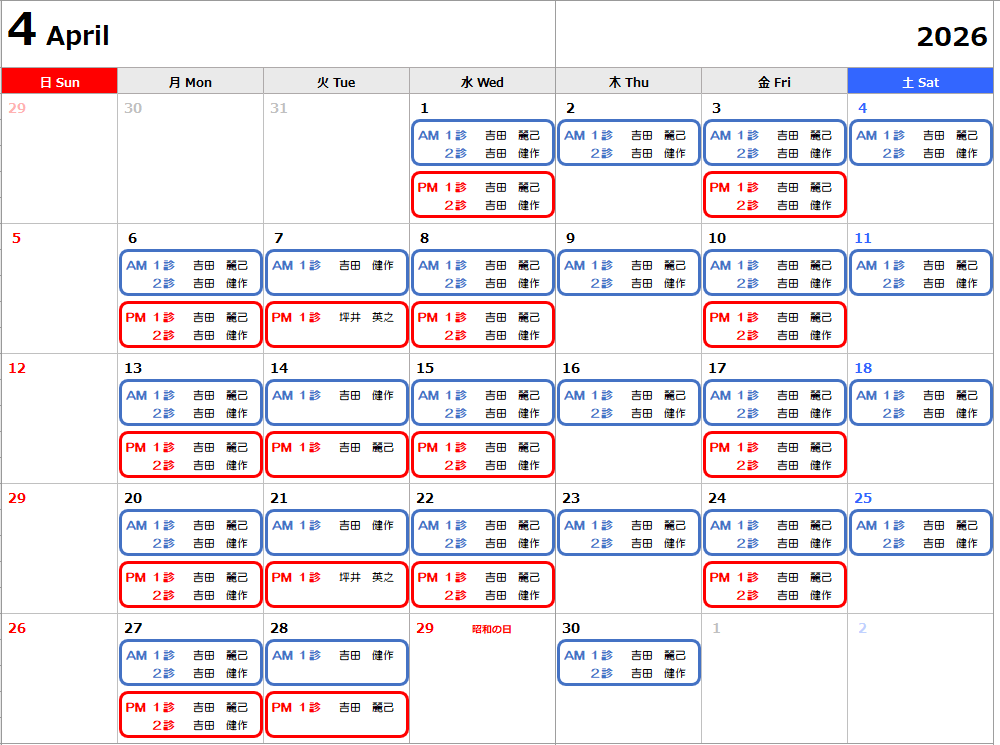
Task: Select Saturday April 25 AM schedule block
Action: click(x=920, y=533)
